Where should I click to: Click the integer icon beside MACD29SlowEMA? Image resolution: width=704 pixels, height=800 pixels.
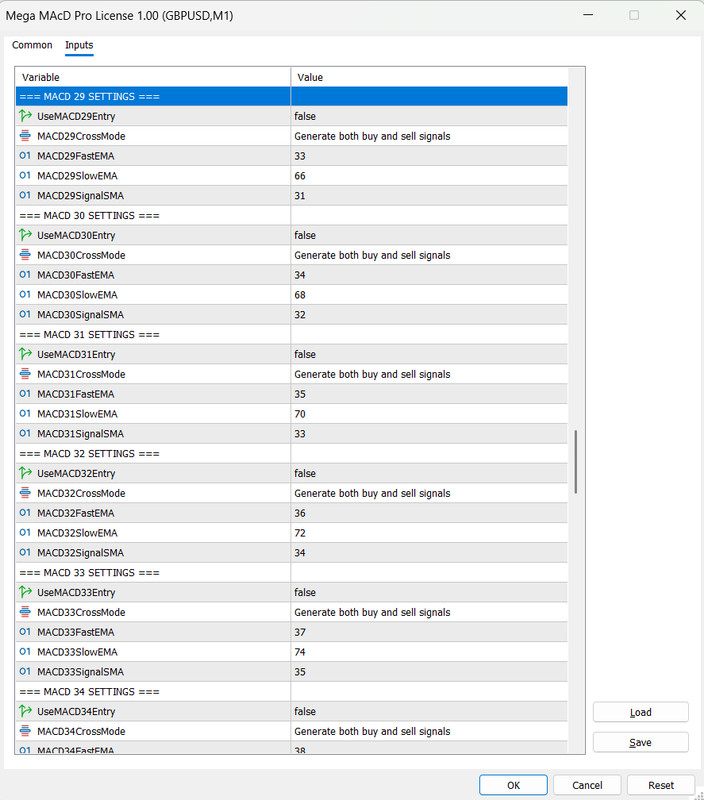click(25, 176)
